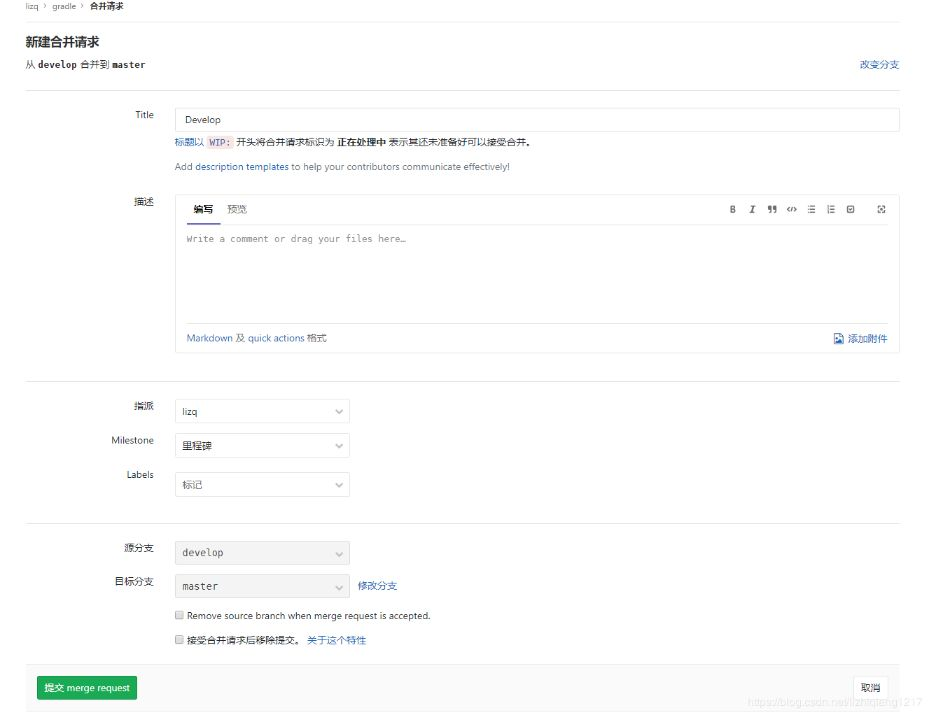Enable removing source branch after merge

tap(179, 615)
